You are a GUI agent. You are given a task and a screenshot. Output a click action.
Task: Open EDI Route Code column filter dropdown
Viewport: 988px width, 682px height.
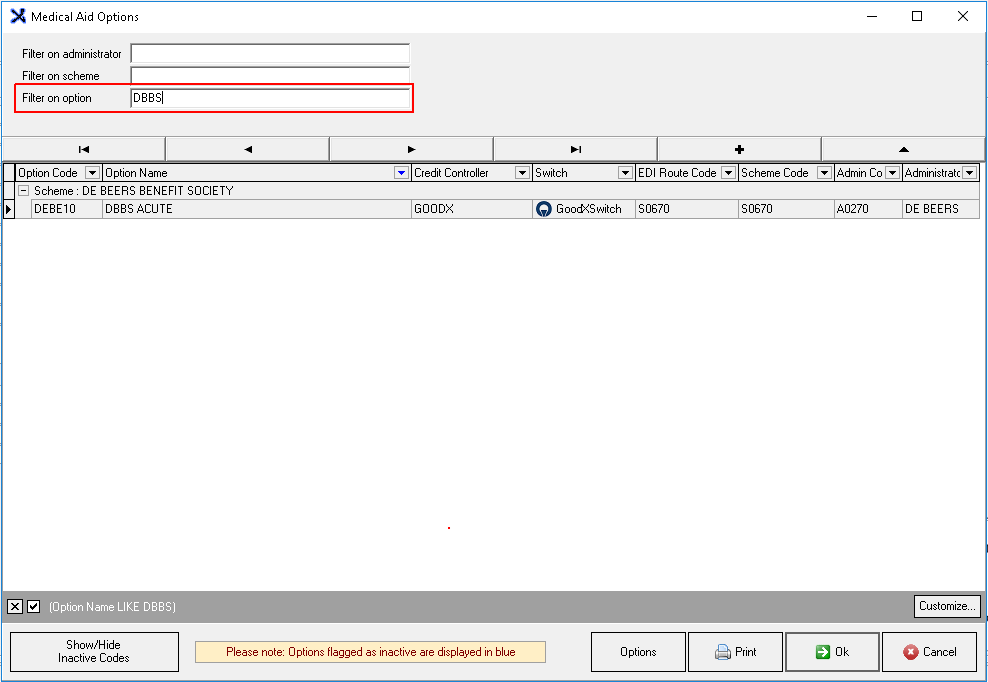click(728, 173)
